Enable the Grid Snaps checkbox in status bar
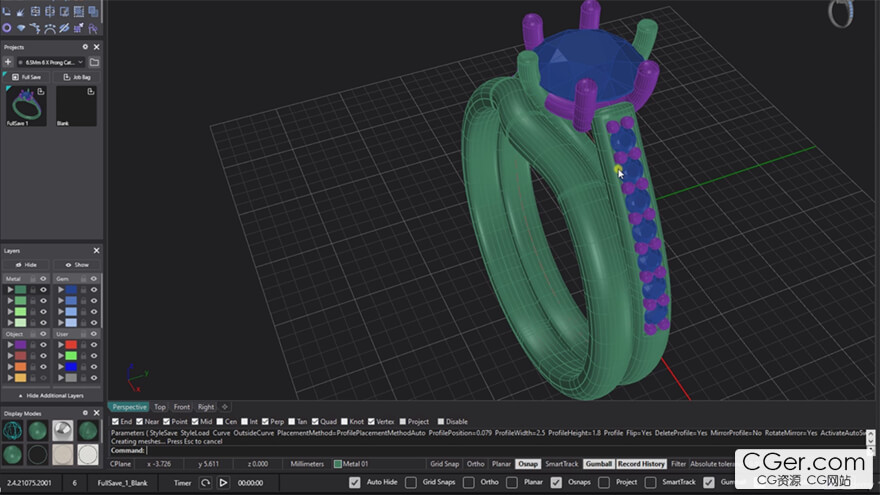 click(x=411, y=482)
